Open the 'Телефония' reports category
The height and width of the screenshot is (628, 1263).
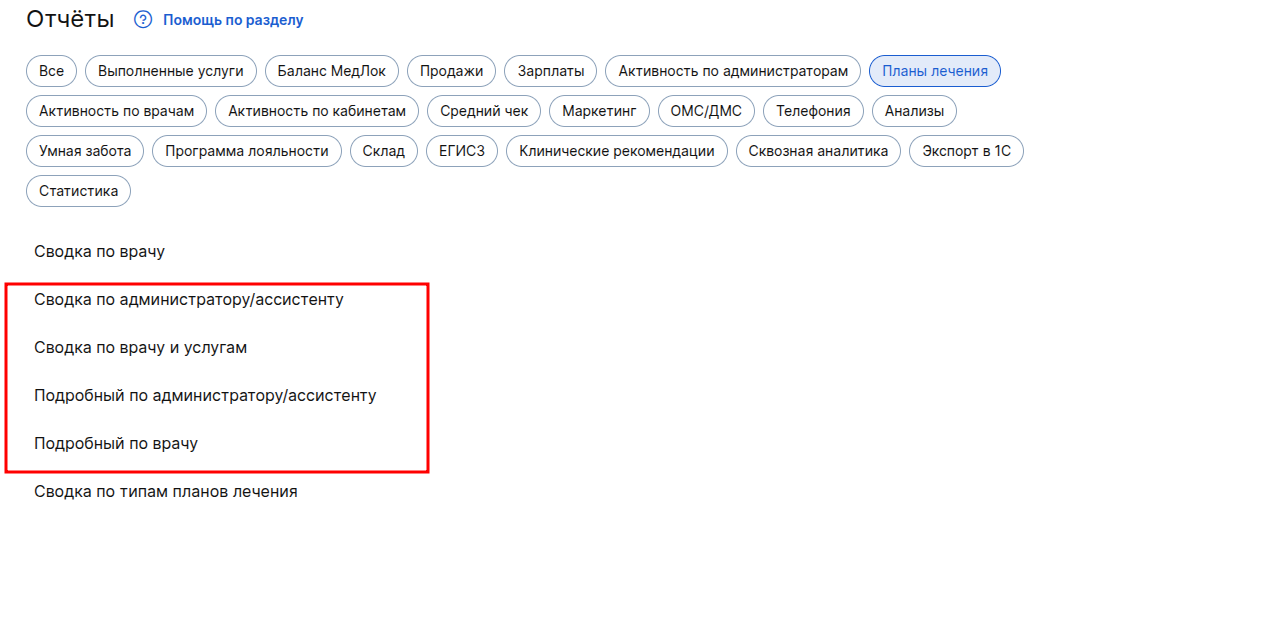(813, 111)
